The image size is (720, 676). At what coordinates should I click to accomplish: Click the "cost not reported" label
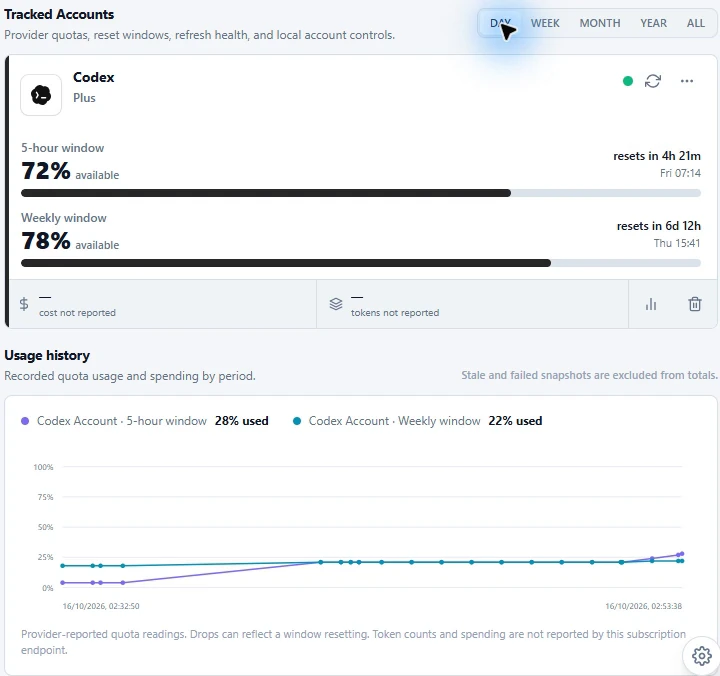77,313
